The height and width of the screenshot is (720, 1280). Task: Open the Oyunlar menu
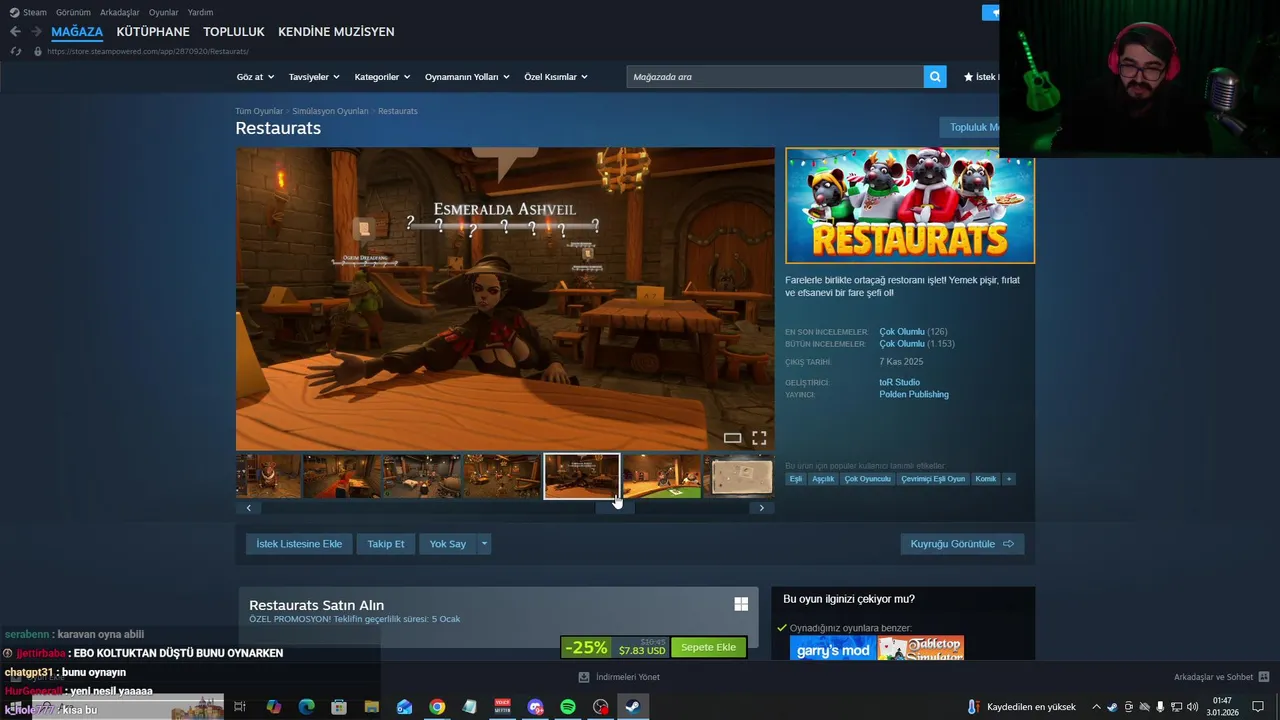[163, 12]
